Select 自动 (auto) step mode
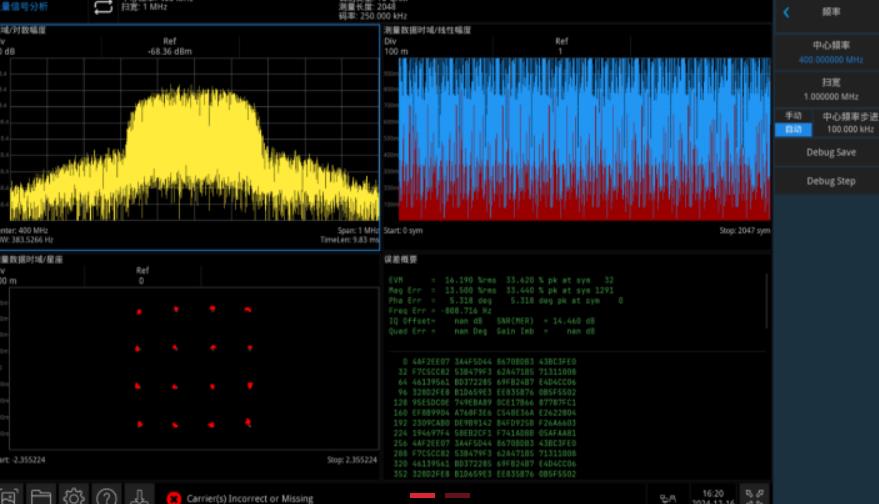 tap(793, 129)
